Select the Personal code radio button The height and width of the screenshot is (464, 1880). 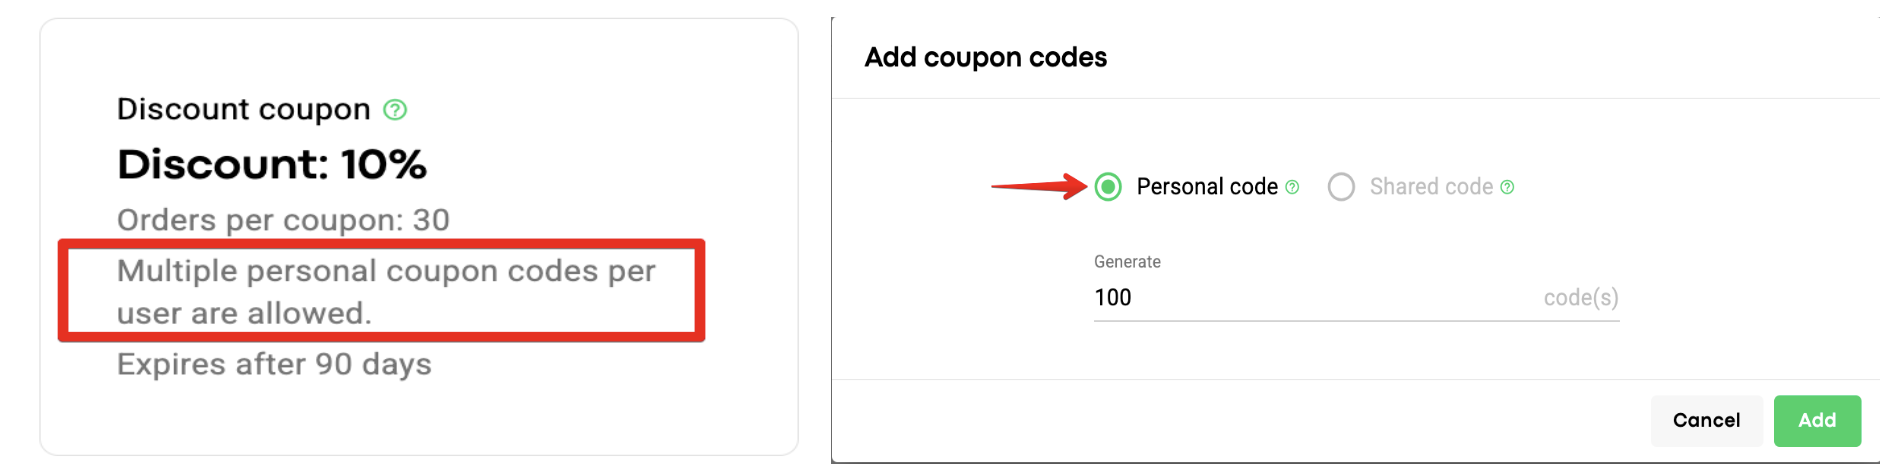(x=1108, y=187)
